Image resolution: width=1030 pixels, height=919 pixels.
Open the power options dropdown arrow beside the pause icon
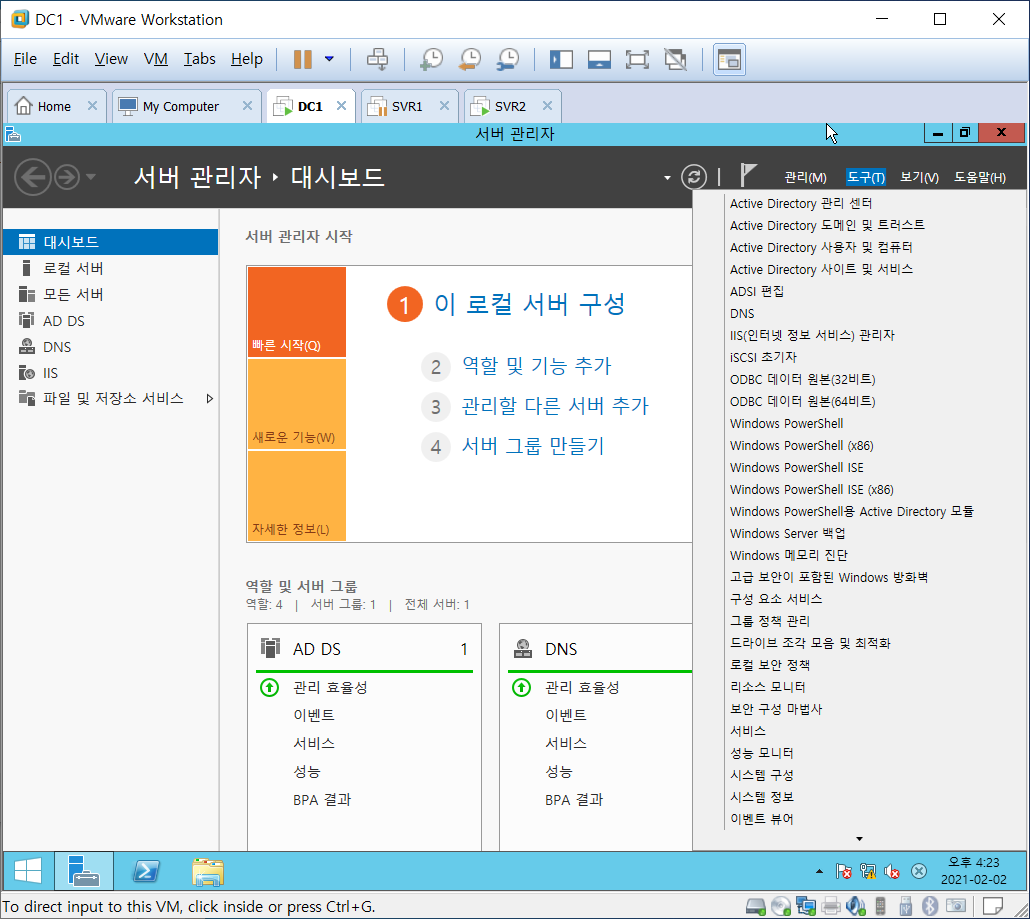click(x=329, y=59)
